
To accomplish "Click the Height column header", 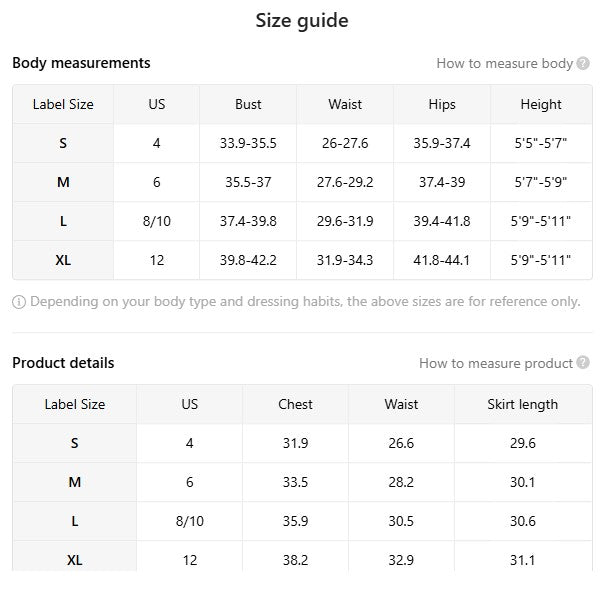I will 541,104.
